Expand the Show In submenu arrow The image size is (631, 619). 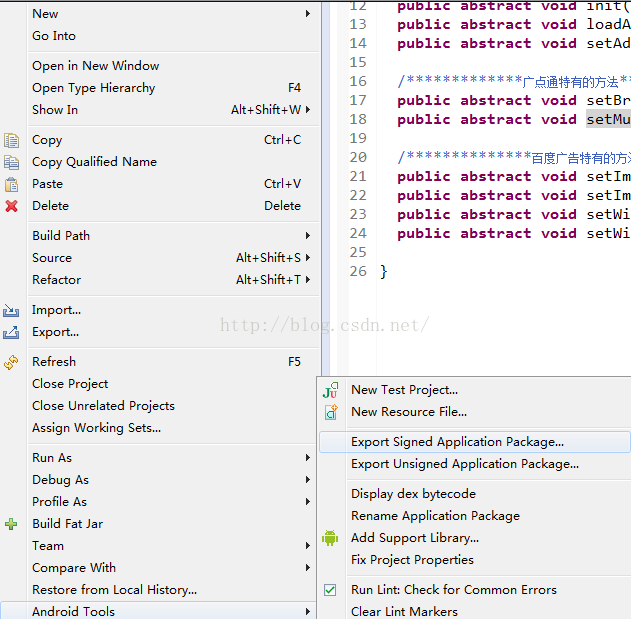point(308,110)
